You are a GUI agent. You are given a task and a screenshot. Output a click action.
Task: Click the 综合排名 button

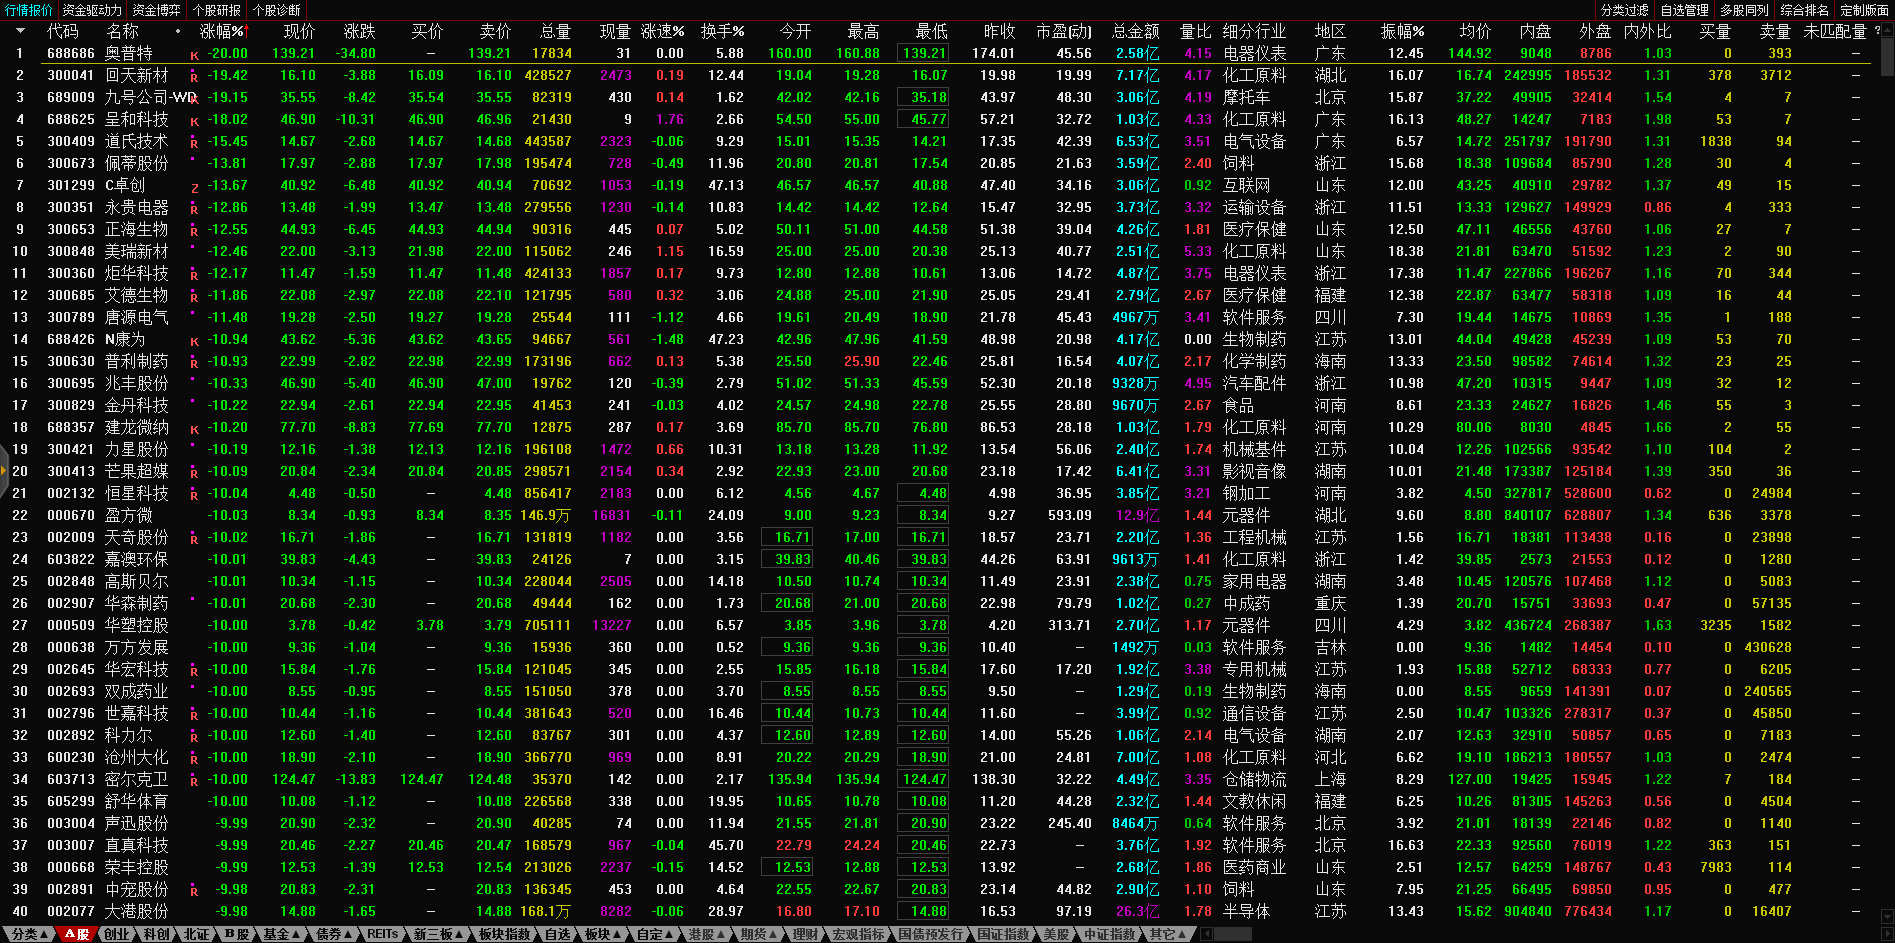point(1804,10)
